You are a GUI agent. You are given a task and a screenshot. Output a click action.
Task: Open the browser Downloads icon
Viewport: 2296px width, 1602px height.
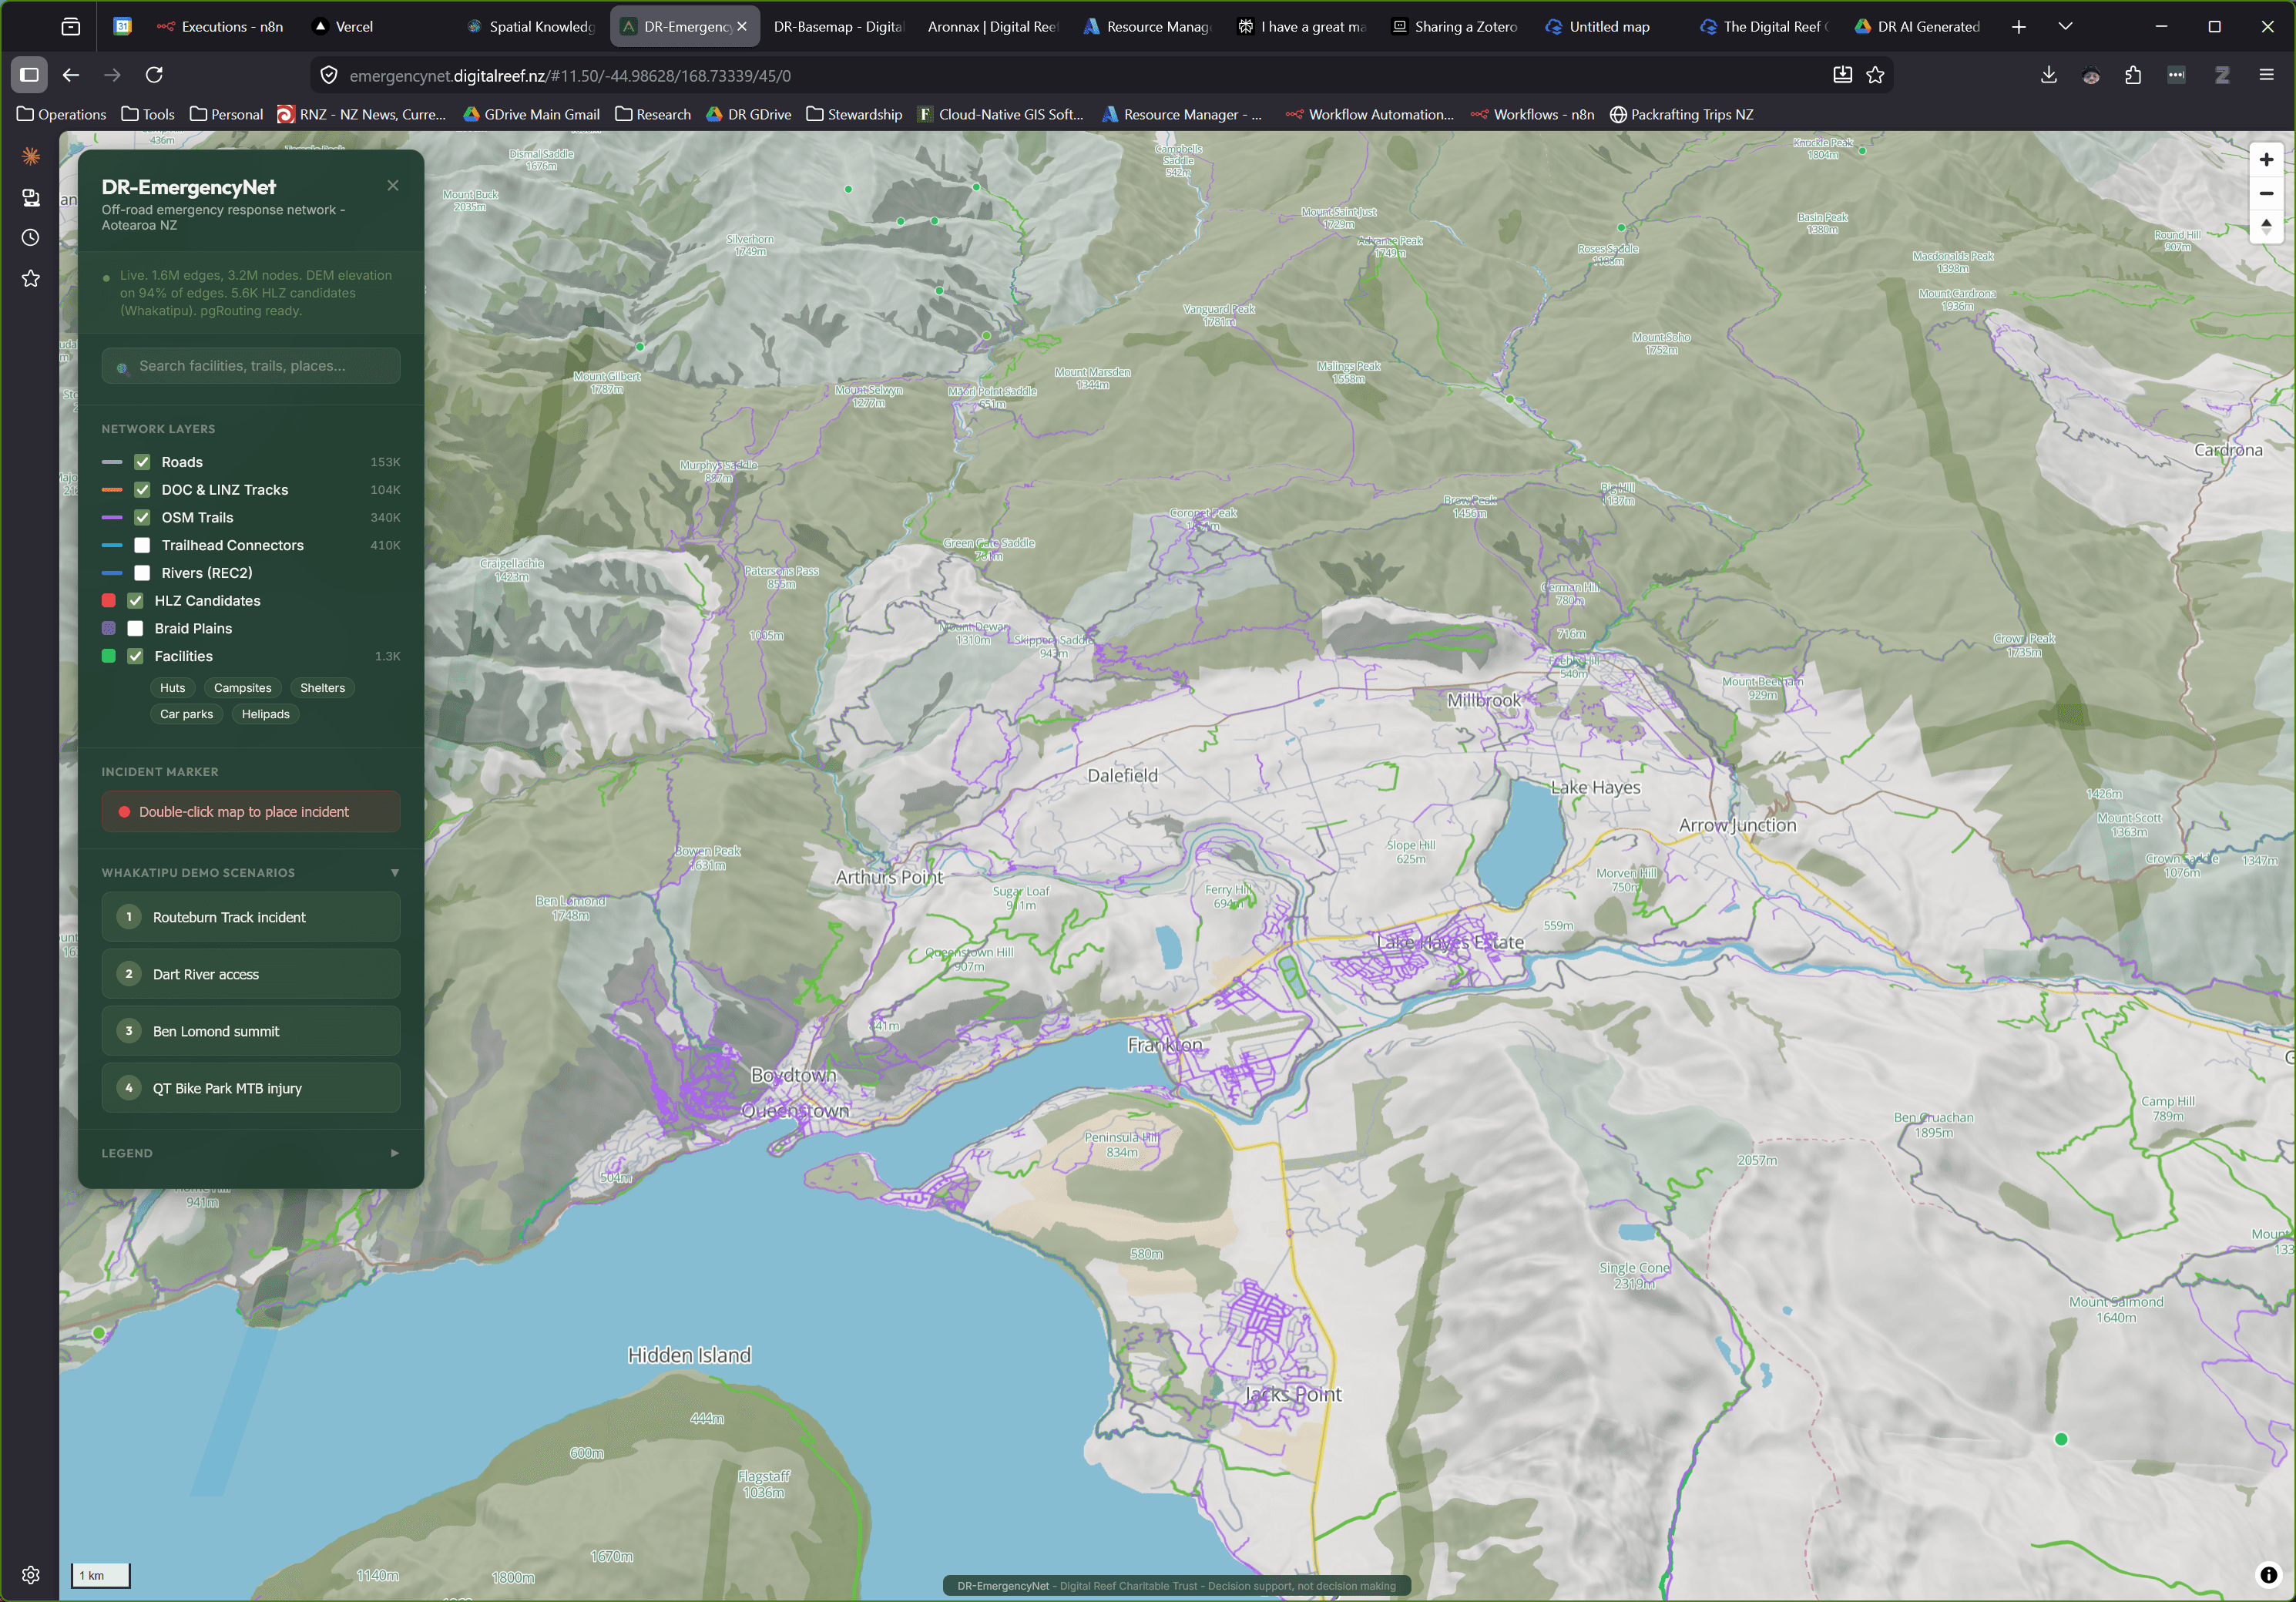click(2049, 75)
